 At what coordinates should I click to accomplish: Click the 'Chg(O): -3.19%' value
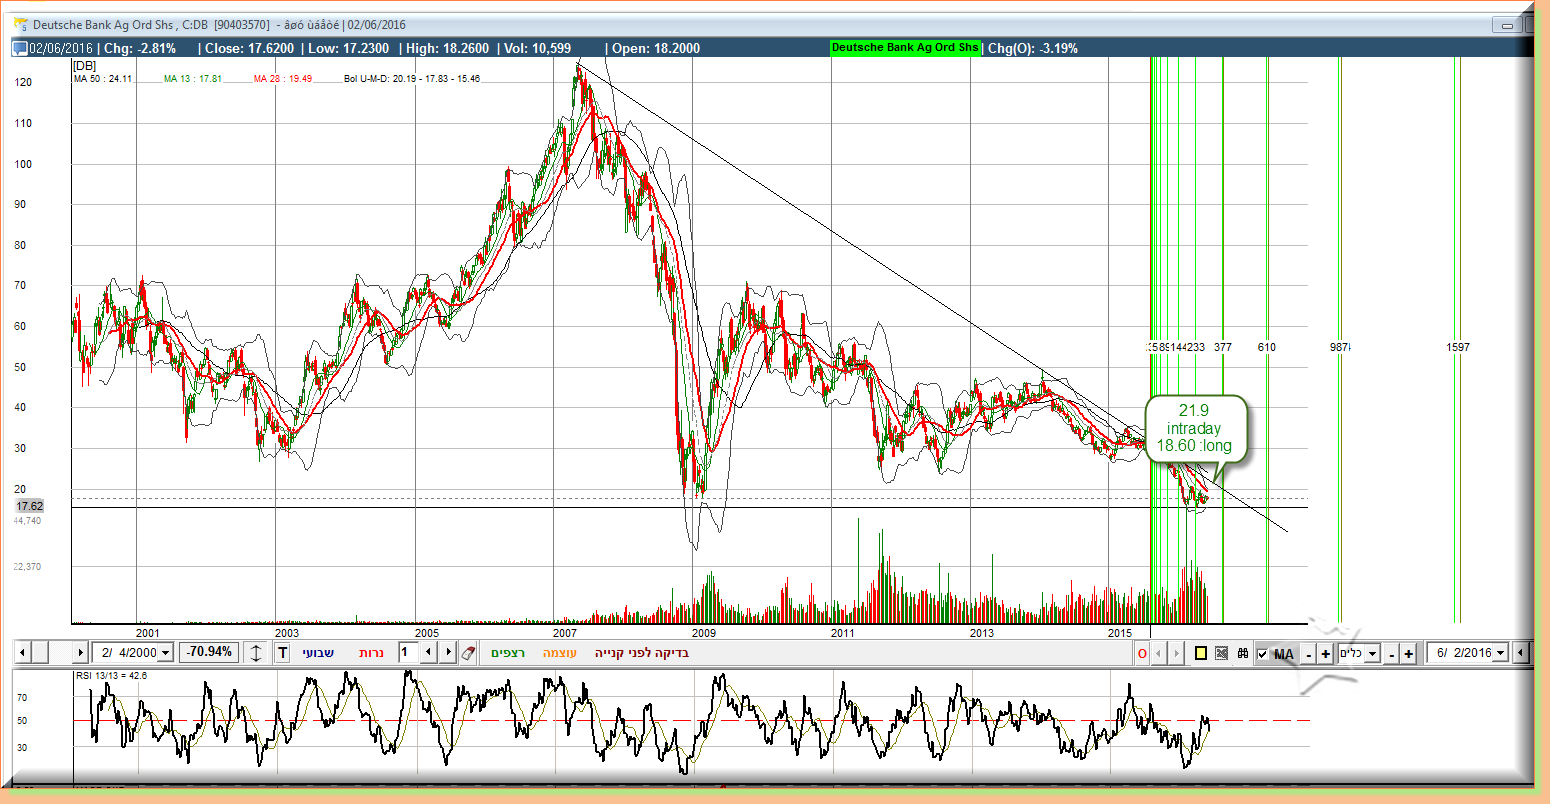[1033, 48]
